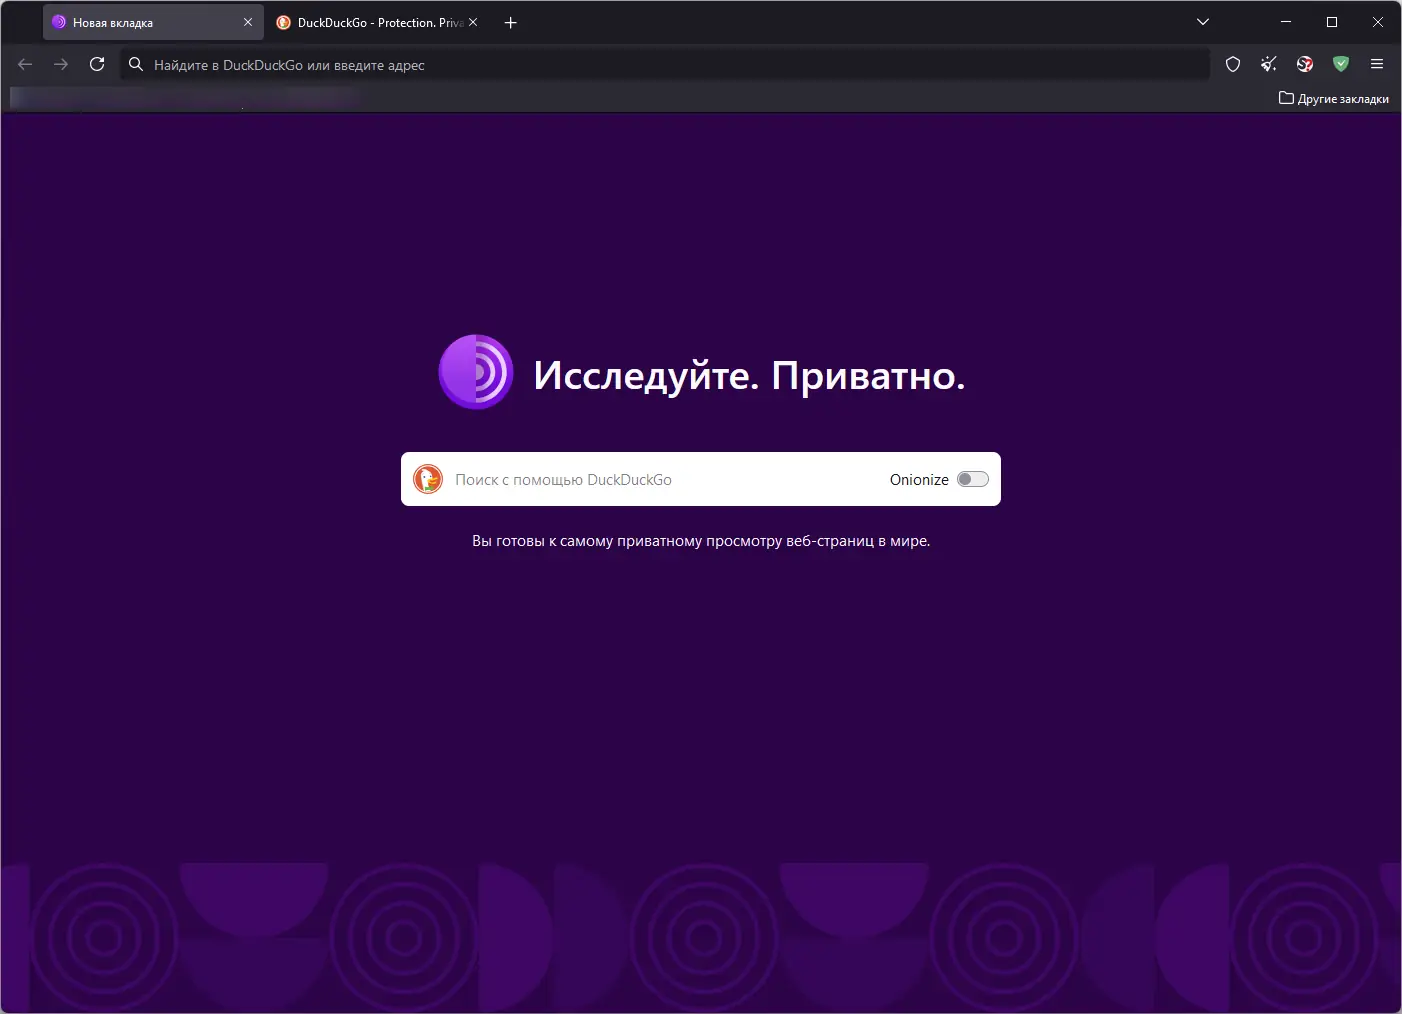Open the hamburger application menu
Image resolution: width=1402 pixels, height=1014 pixels.
(x=1377, y=64)
